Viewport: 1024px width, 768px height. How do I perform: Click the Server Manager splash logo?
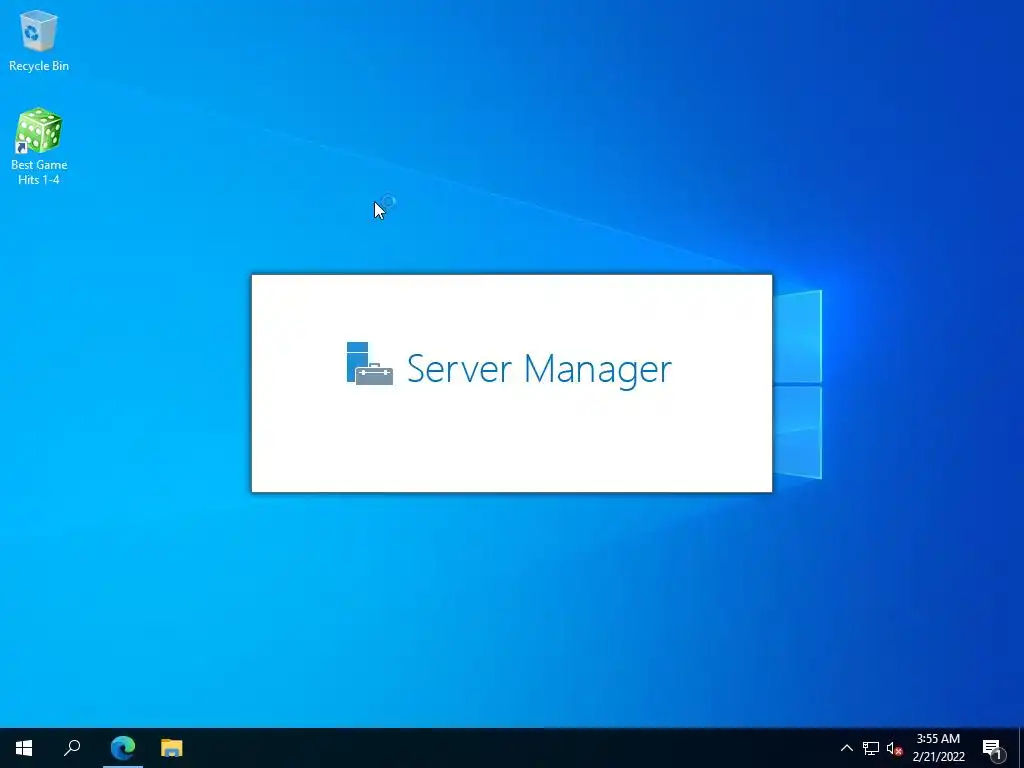click(370, 364)
